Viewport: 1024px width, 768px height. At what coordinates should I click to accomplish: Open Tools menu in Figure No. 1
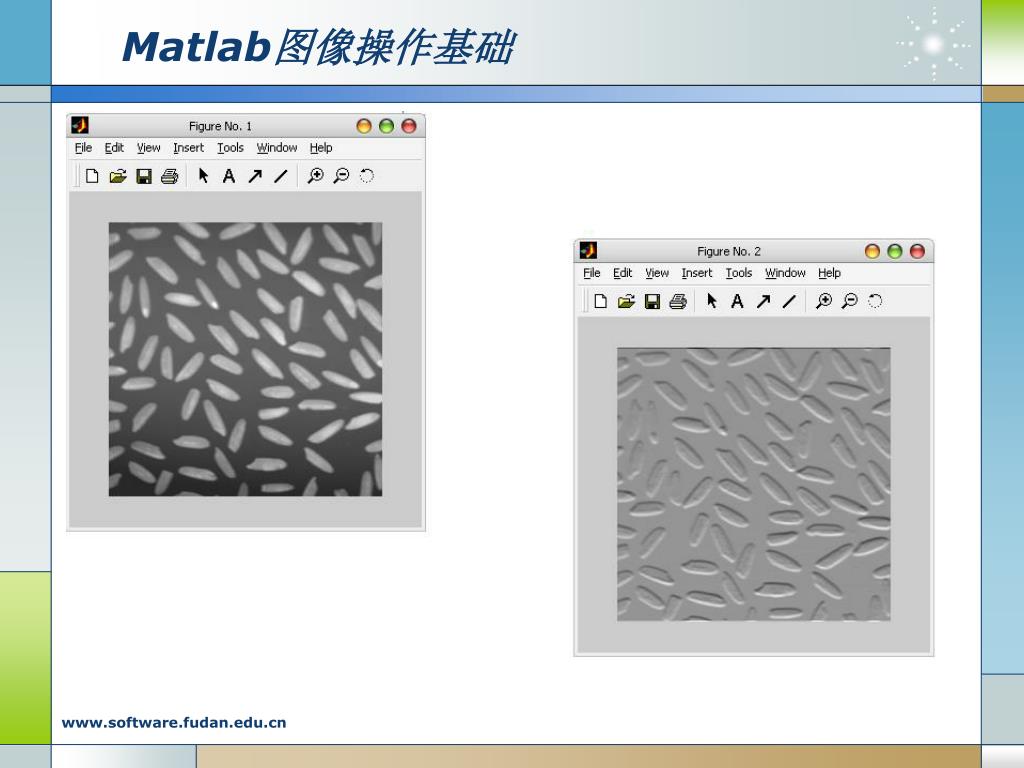click(x=231, y=148)
